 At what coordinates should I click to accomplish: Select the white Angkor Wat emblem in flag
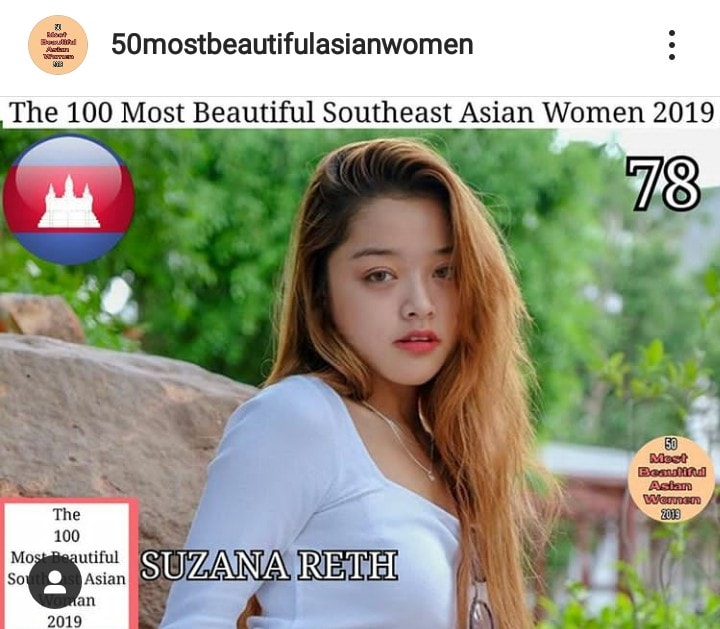[x=69, y=202]
